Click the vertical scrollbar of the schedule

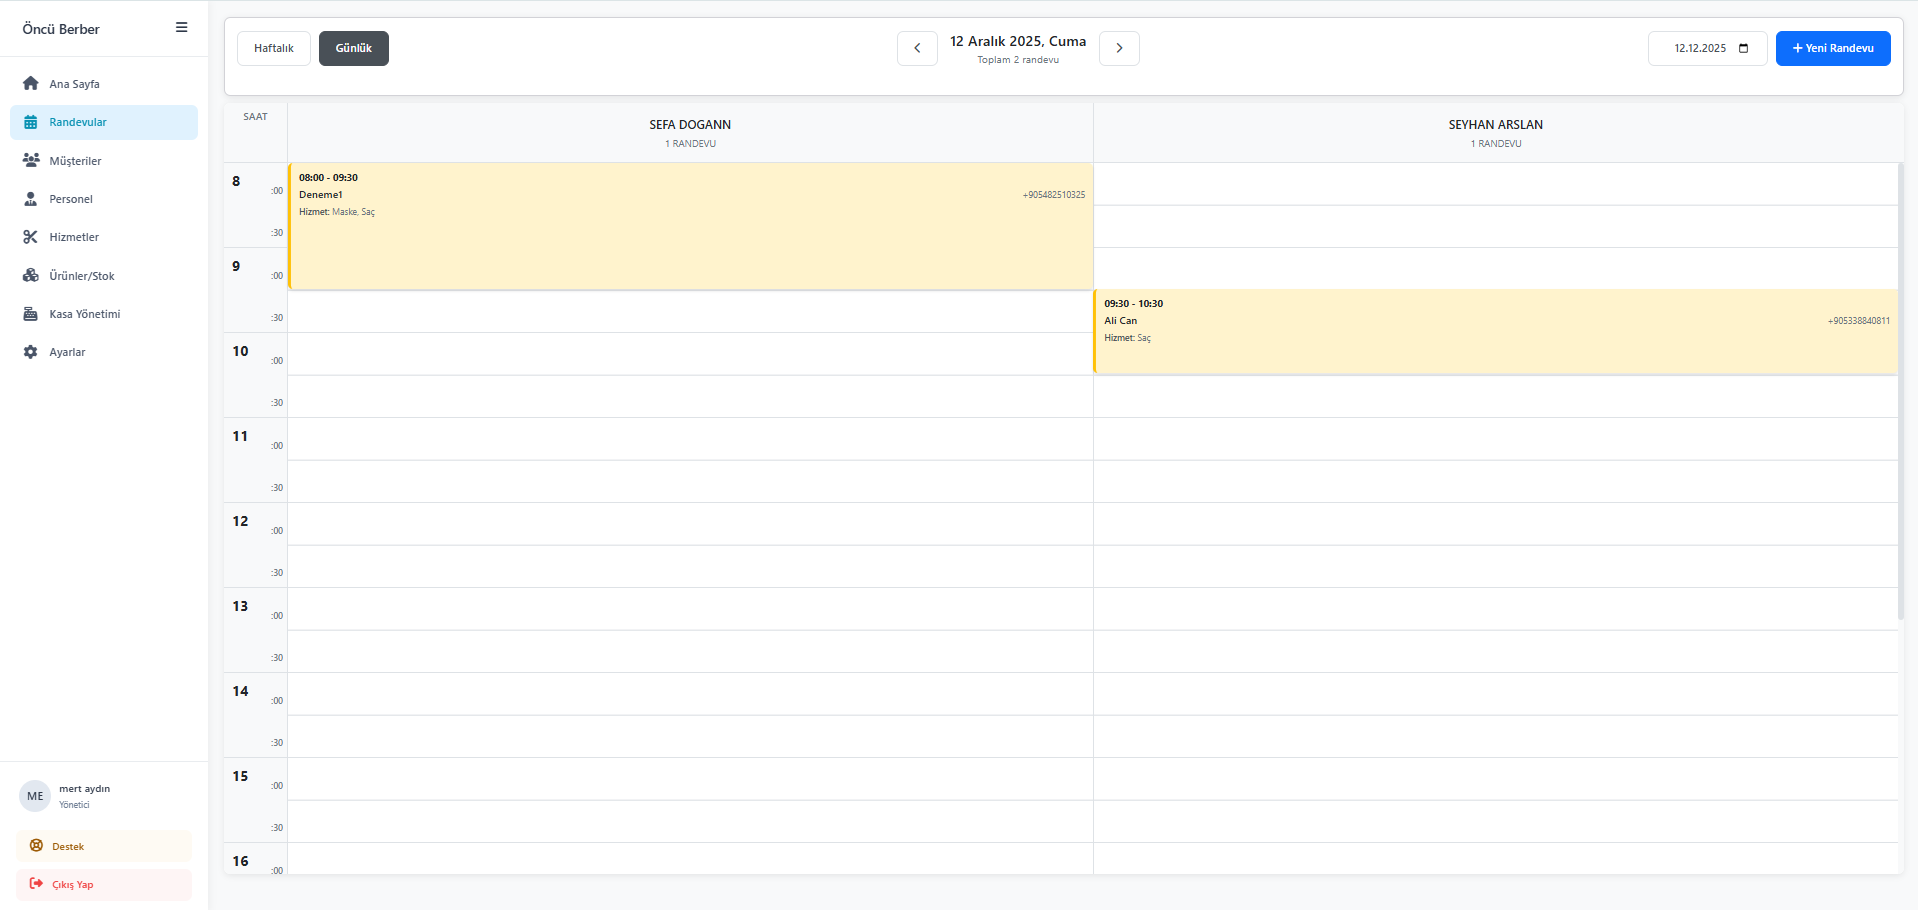pos(1900,390)
